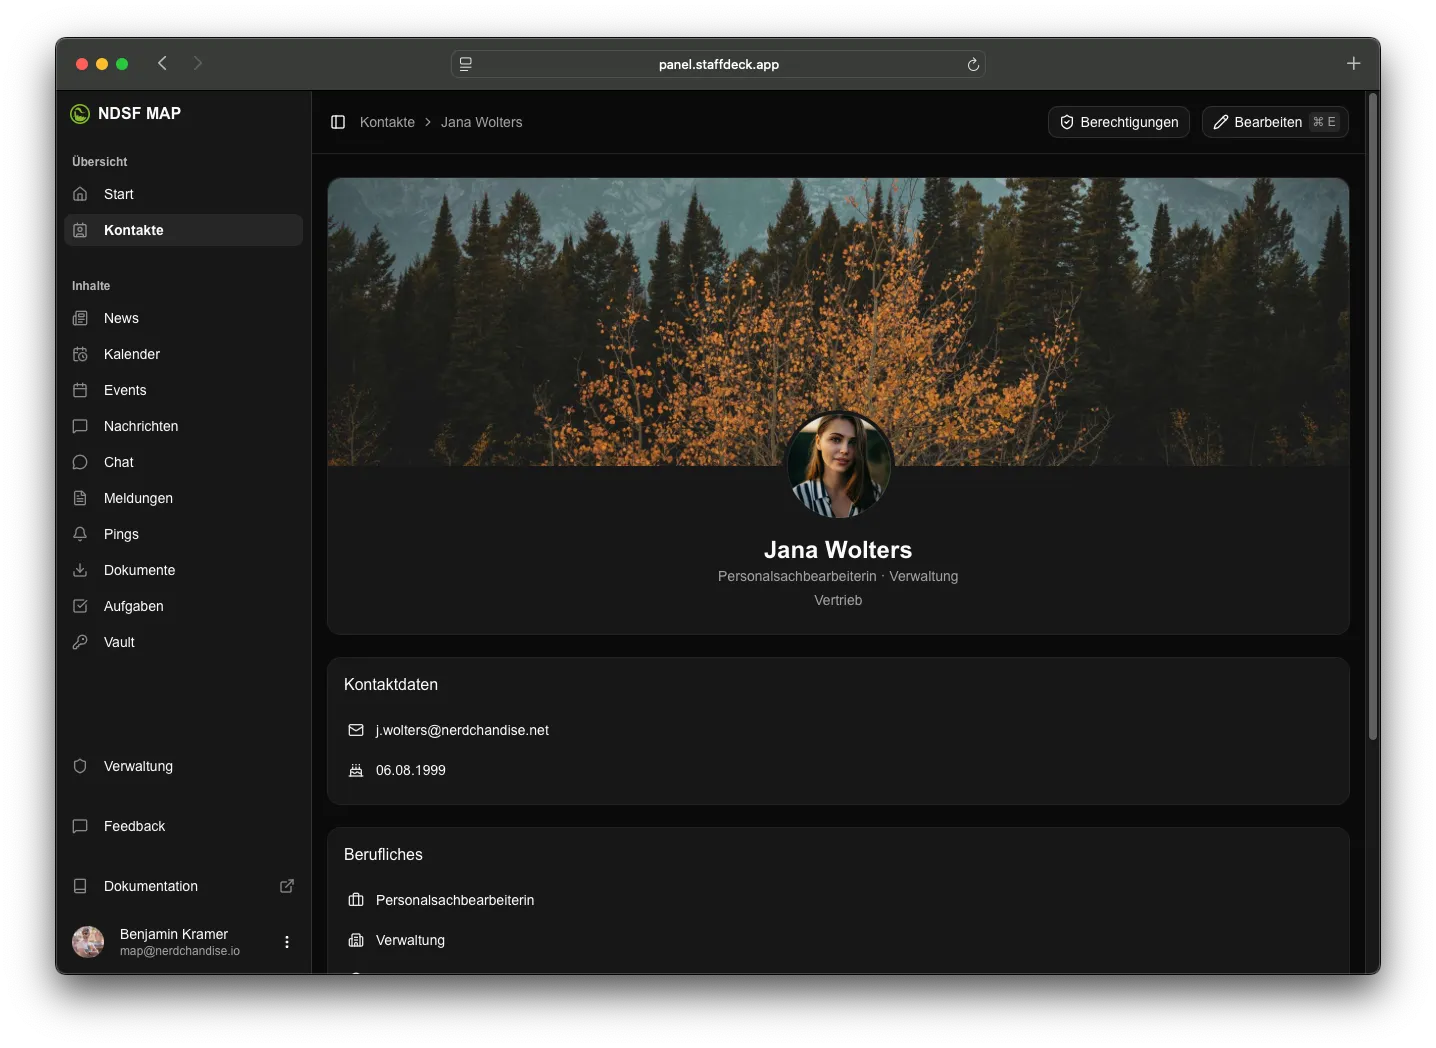
Task: Reload the page in the address bar
Action: click(973, 64)
